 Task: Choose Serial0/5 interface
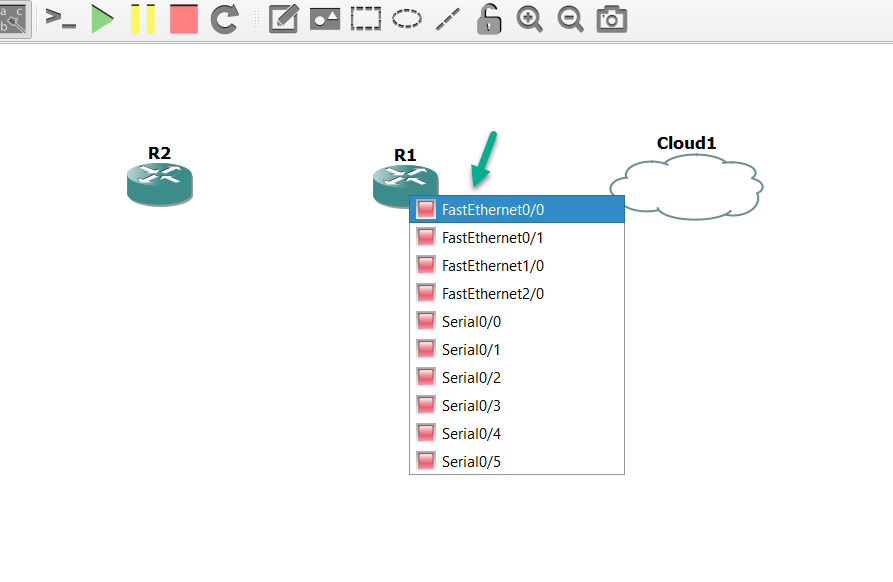coord(517,461)
